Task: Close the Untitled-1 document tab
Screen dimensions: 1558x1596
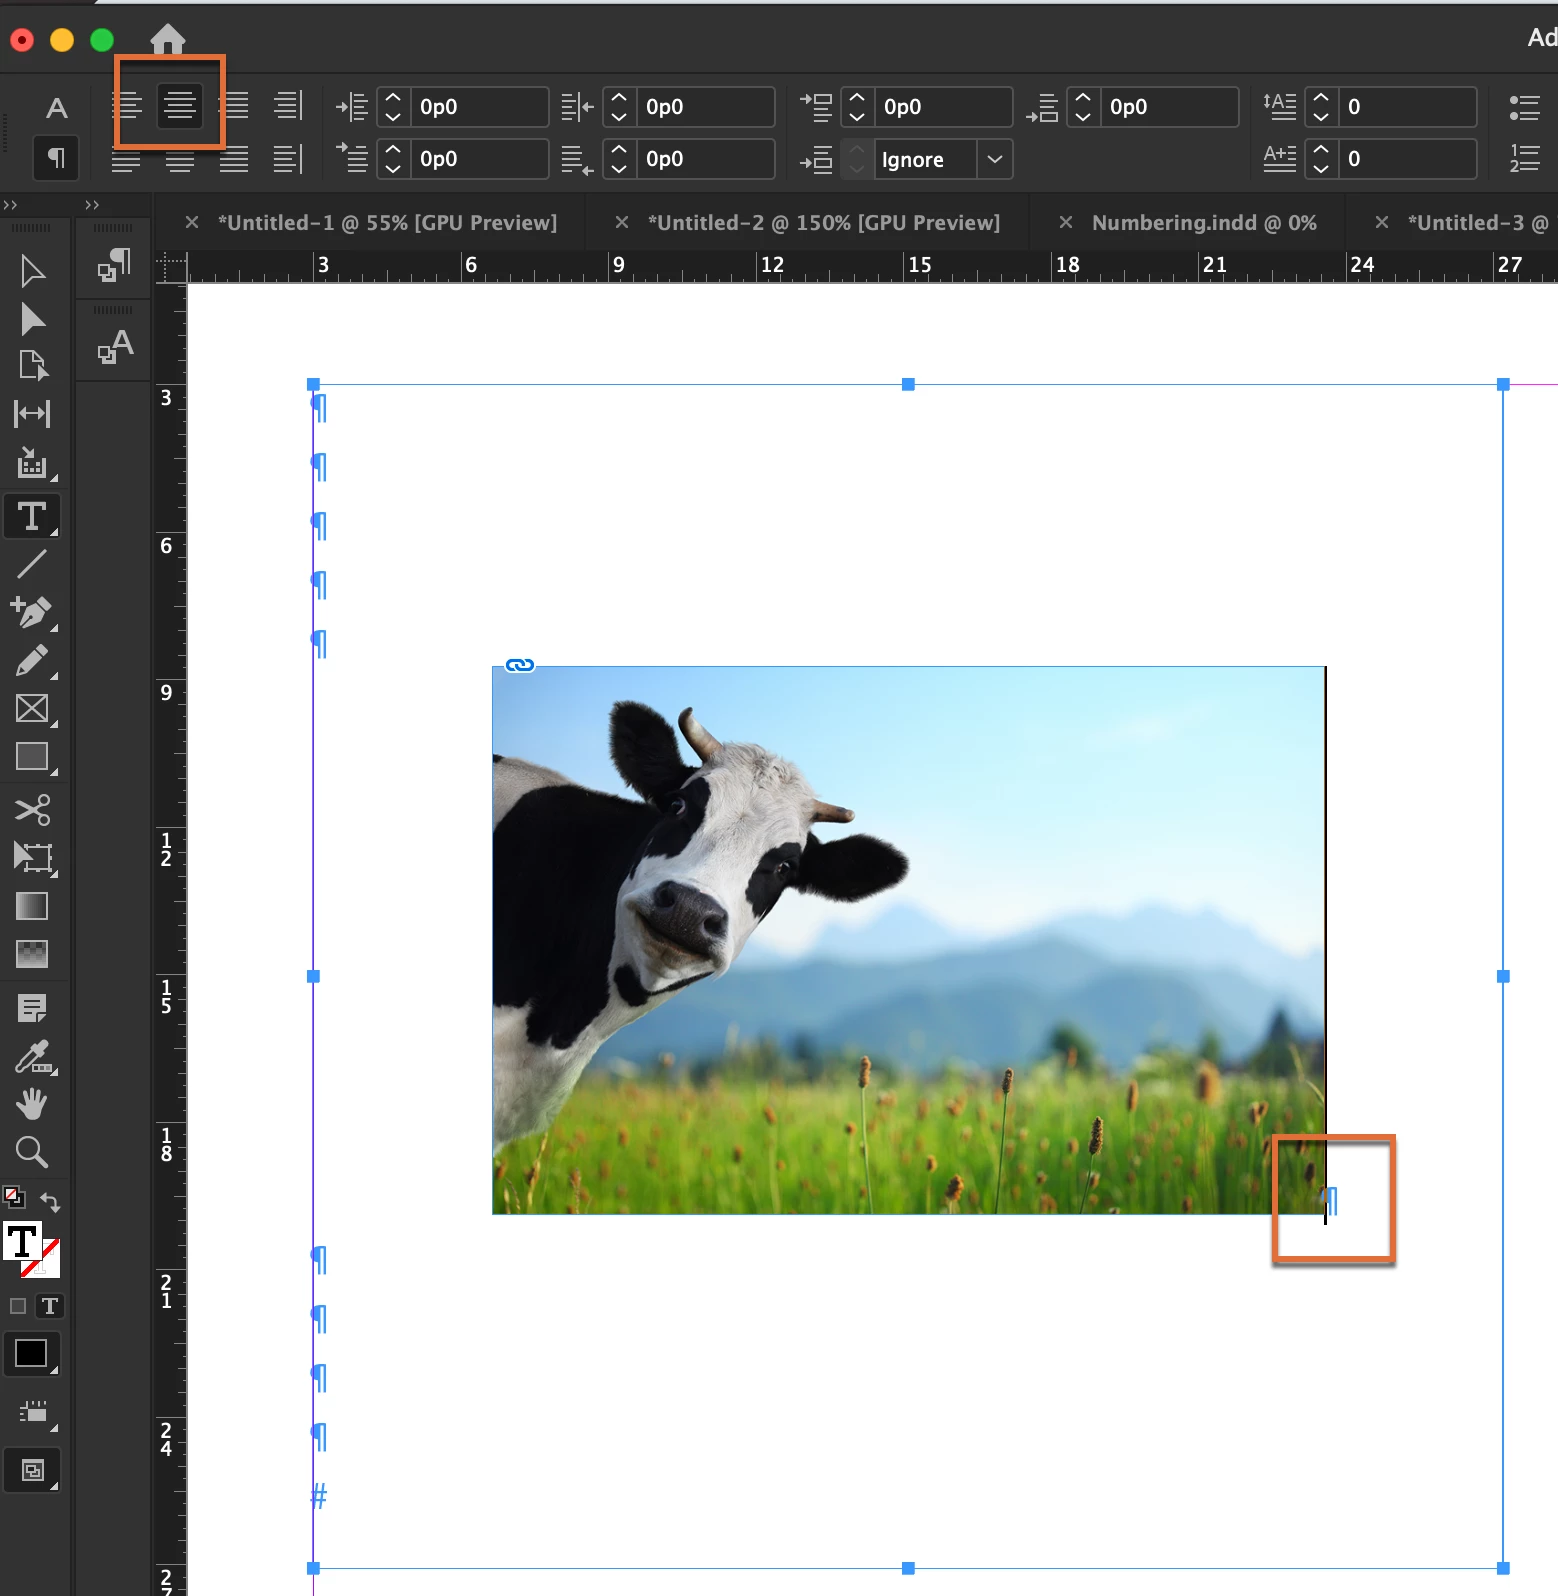Action: click(192, 222)
